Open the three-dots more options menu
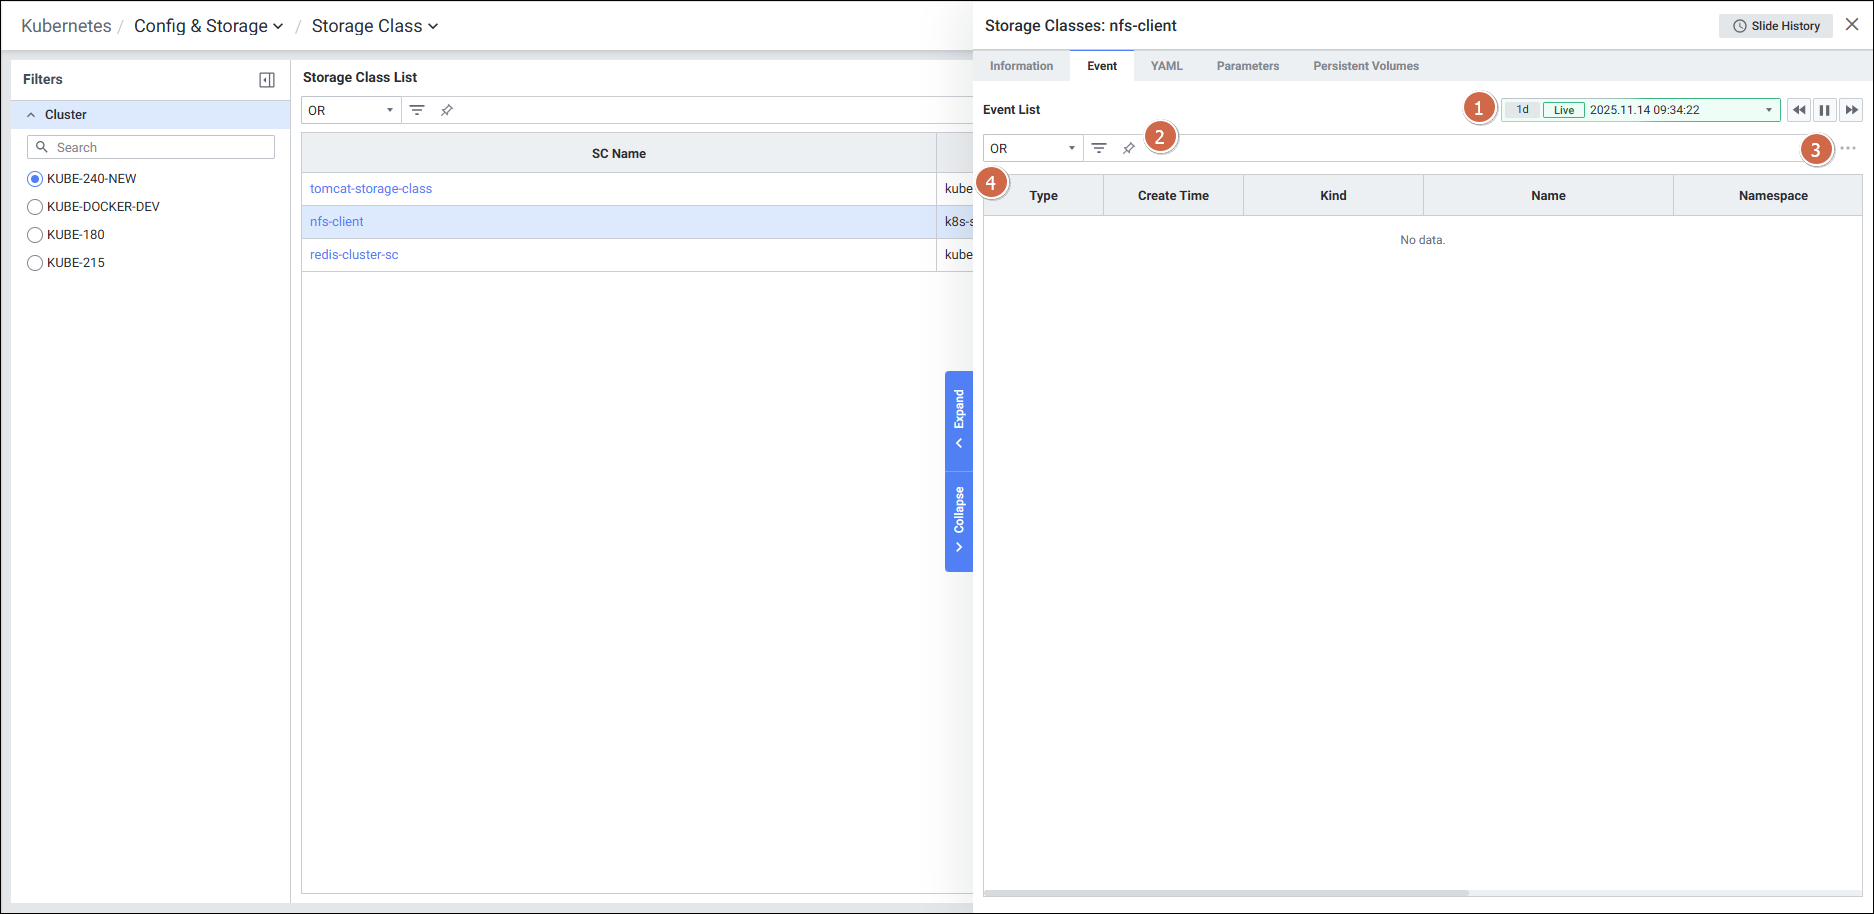Viewport: 1874px width, 914px height. pos(1848,148)
